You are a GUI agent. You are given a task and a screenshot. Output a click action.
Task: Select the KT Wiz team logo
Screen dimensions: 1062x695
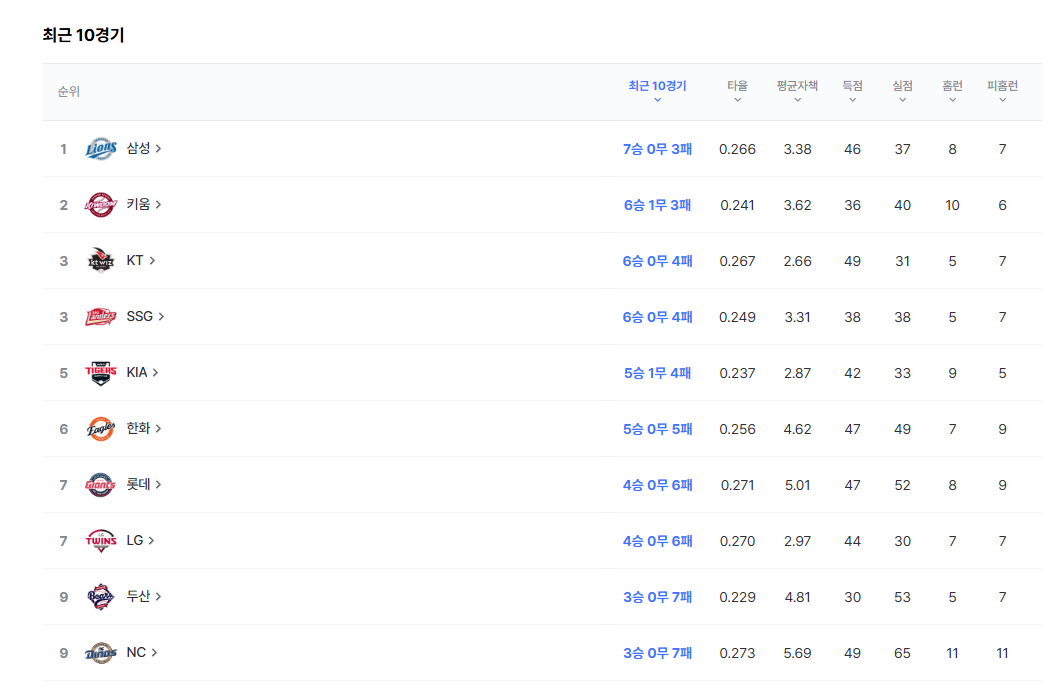coord(100,260)
